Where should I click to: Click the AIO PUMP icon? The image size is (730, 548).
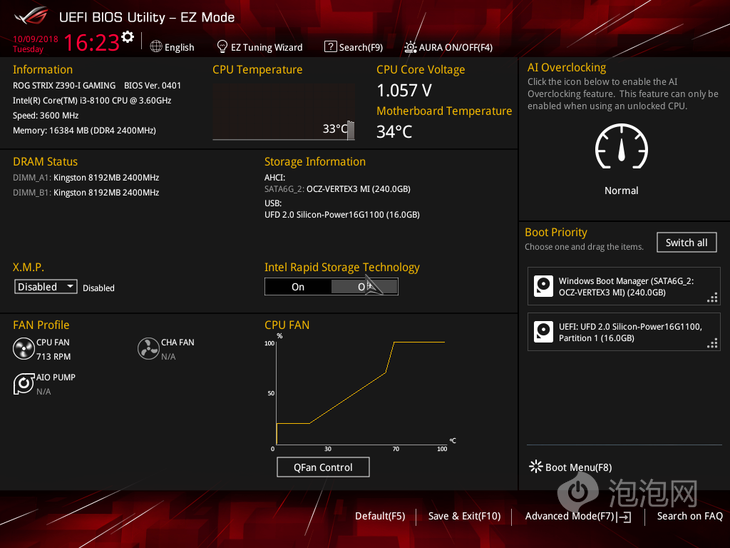pyautogui.click(x=23, y=384)
